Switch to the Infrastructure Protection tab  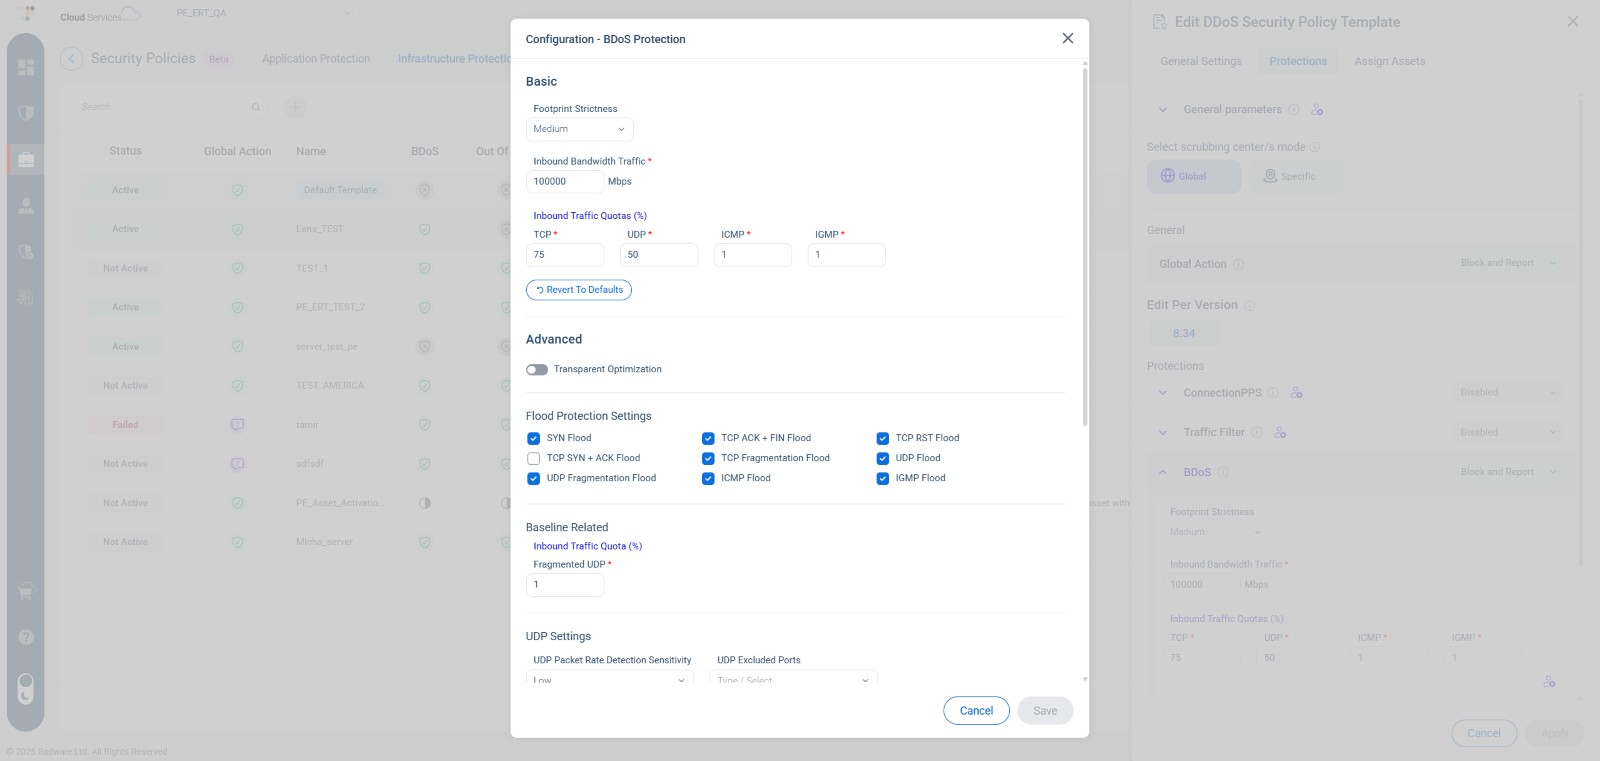(454, 59)
